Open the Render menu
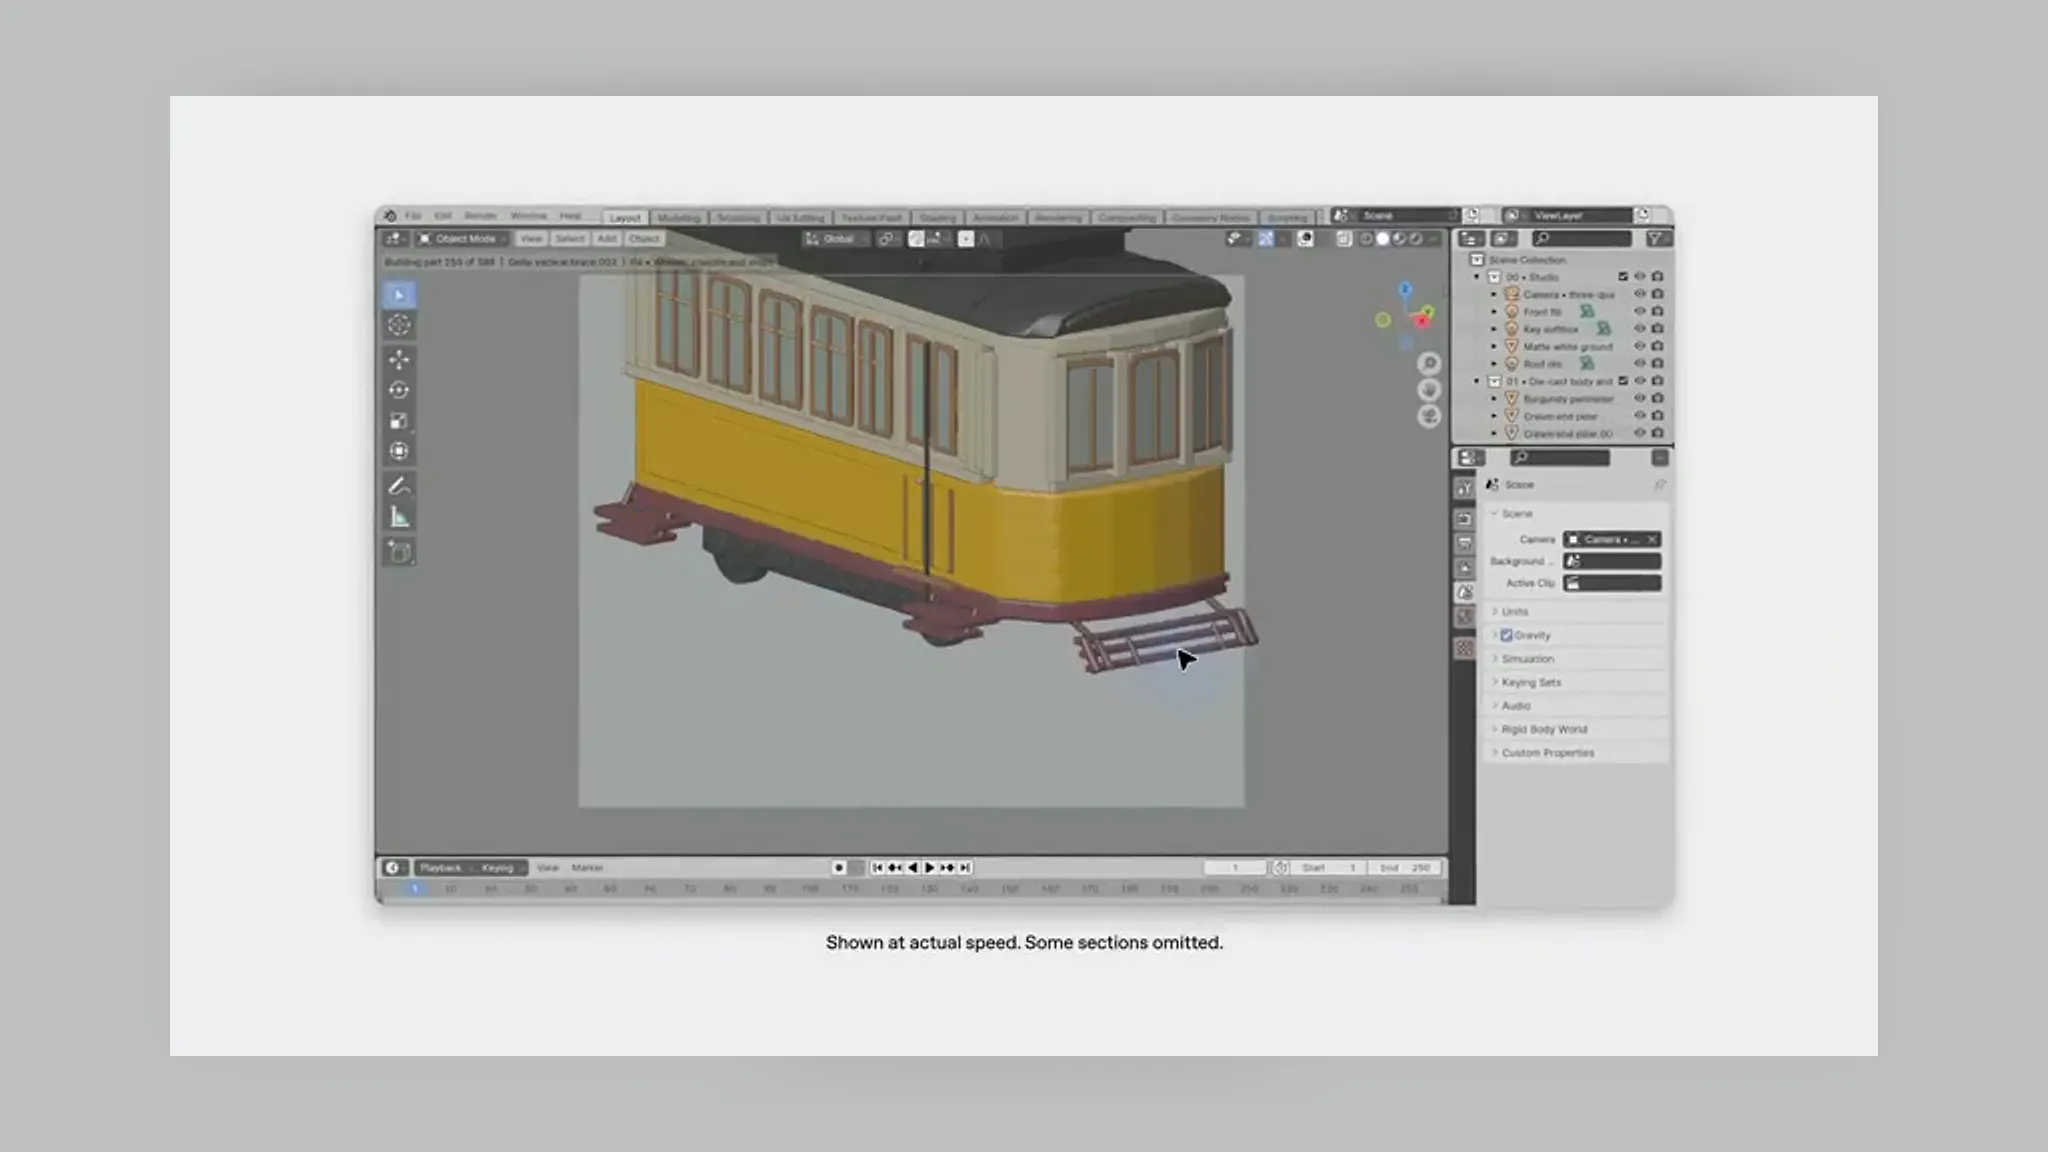This screenshot has width=2048, height=1152. (x=481, y=216)
